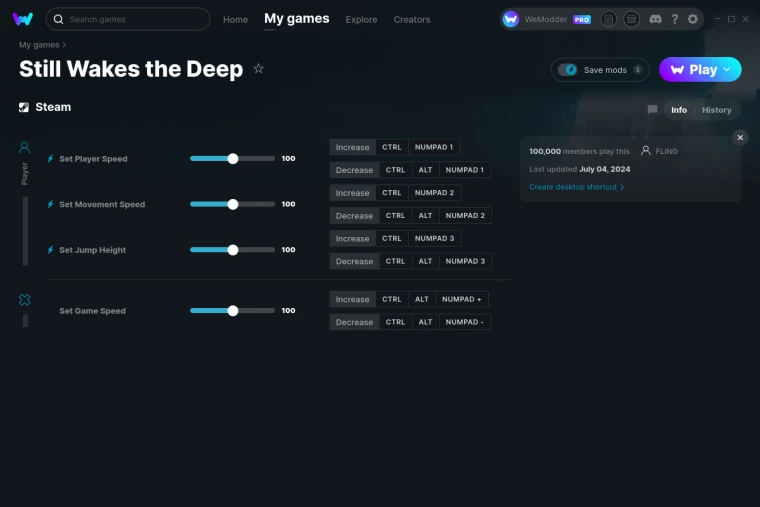Click the Save mods count badge
The height and width of the screenshot is (507, 760).
[637, 70]
